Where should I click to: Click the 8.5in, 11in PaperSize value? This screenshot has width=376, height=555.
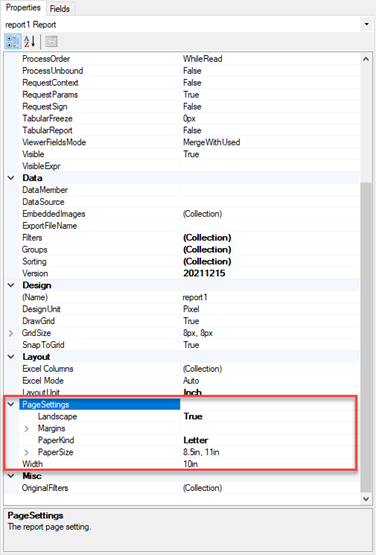pyautogui.click(x=201, y=452)
